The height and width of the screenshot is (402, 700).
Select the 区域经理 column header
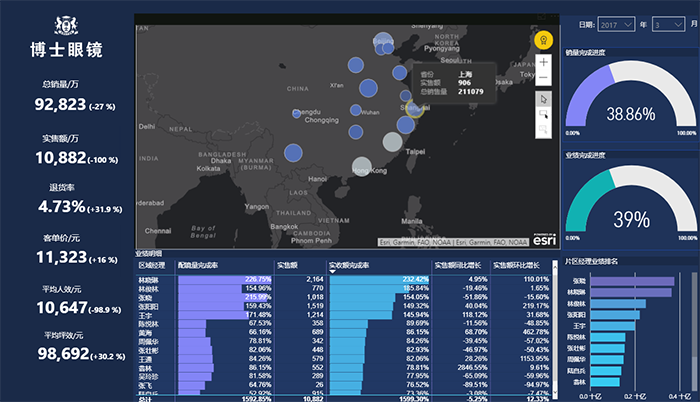(154, 266)
